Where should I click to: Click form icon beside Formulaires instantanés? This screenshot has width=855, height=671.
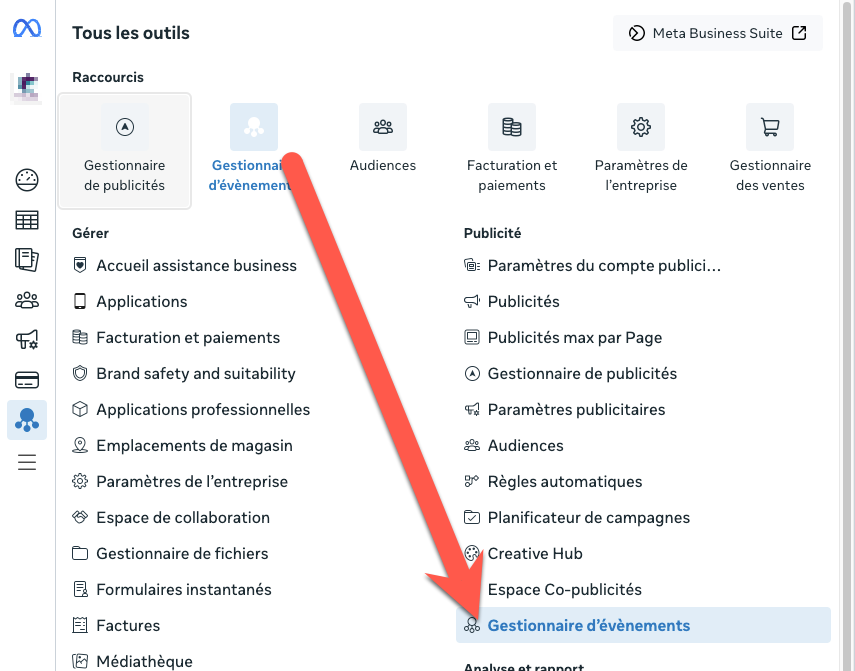click(x=80, y=589)
